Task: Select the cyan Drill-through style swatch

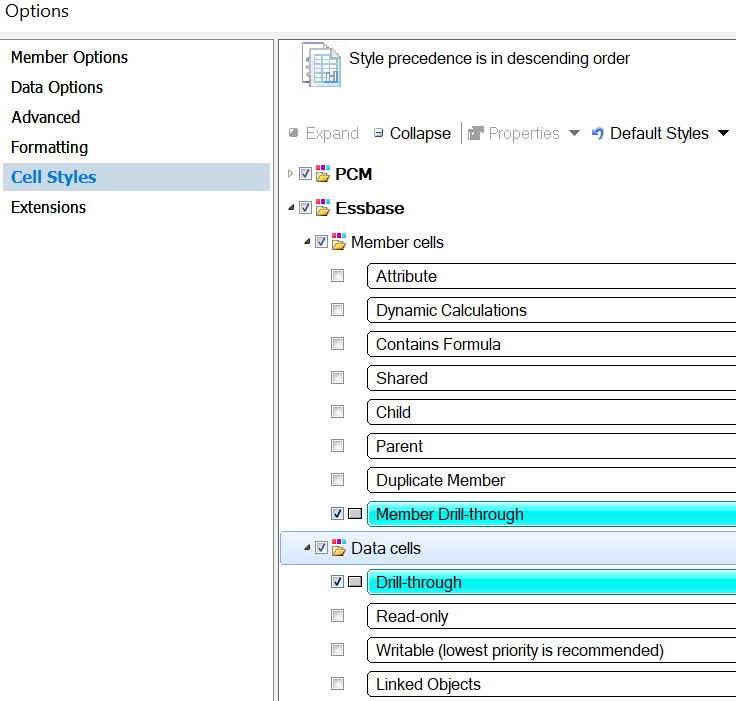Action: click(552, 582)
